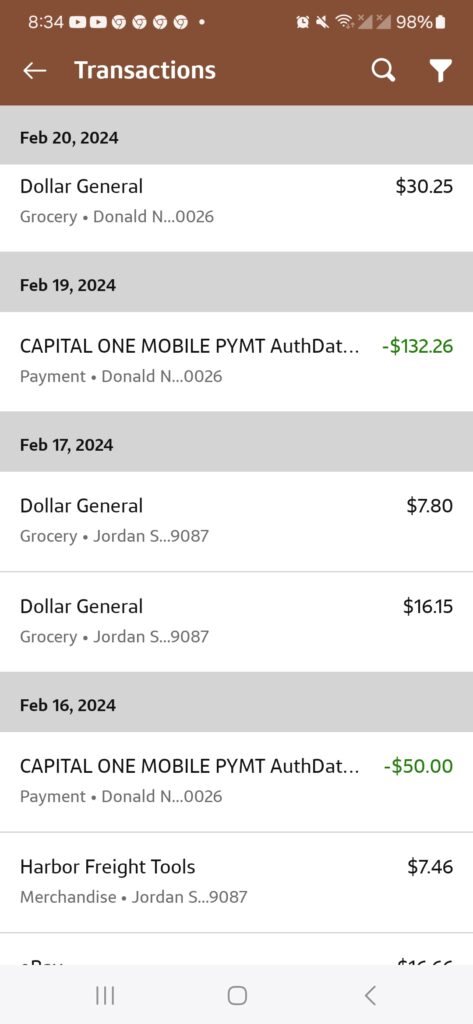Open the -$50.00 Capital One payment
Screen dimensions: 473x1024
click(x=236, y=782)
